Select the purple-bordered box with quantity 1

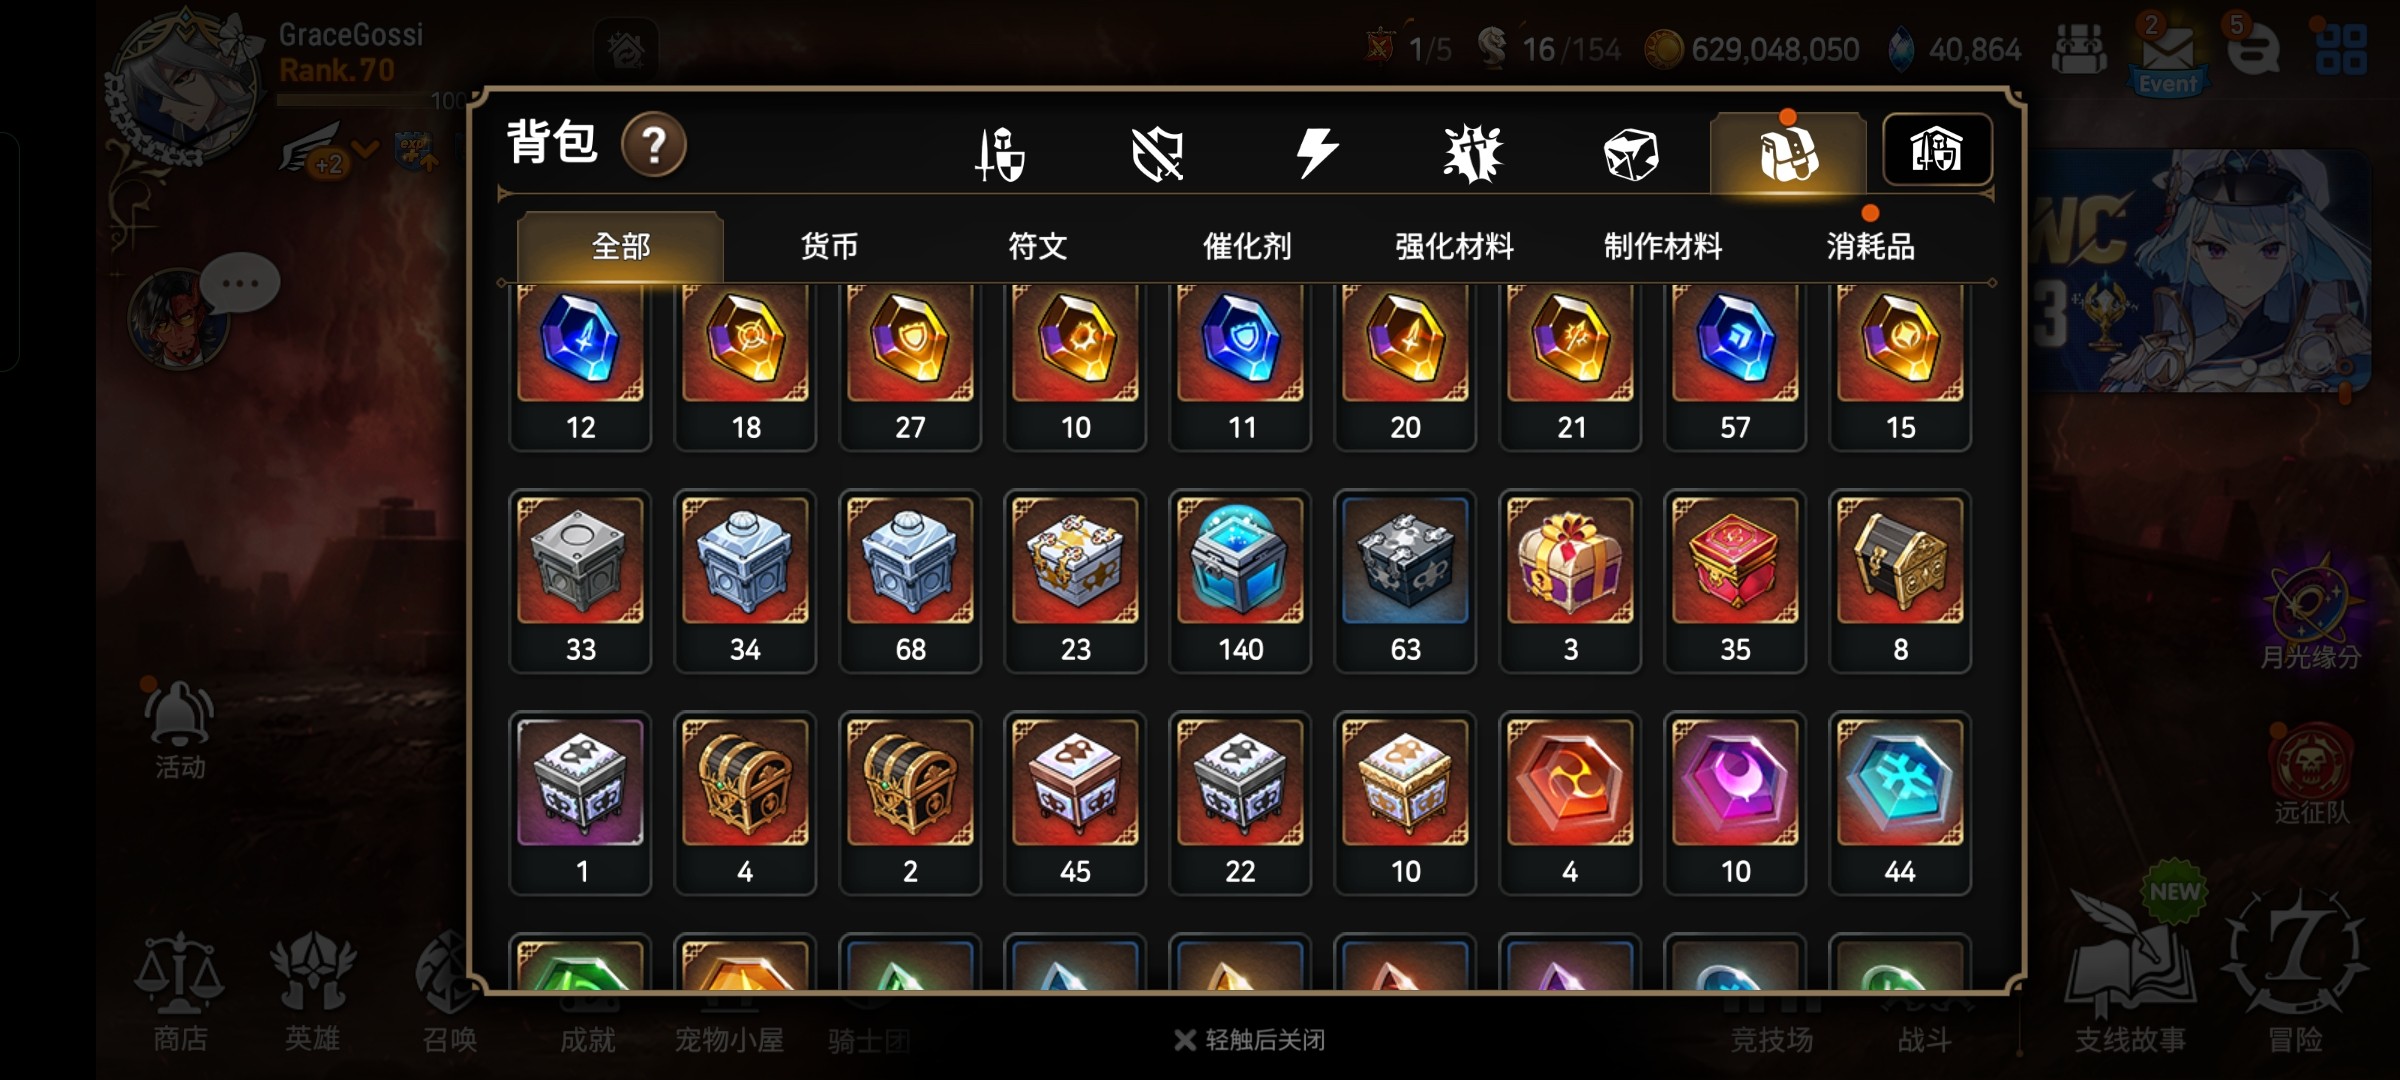click(580, 803)
